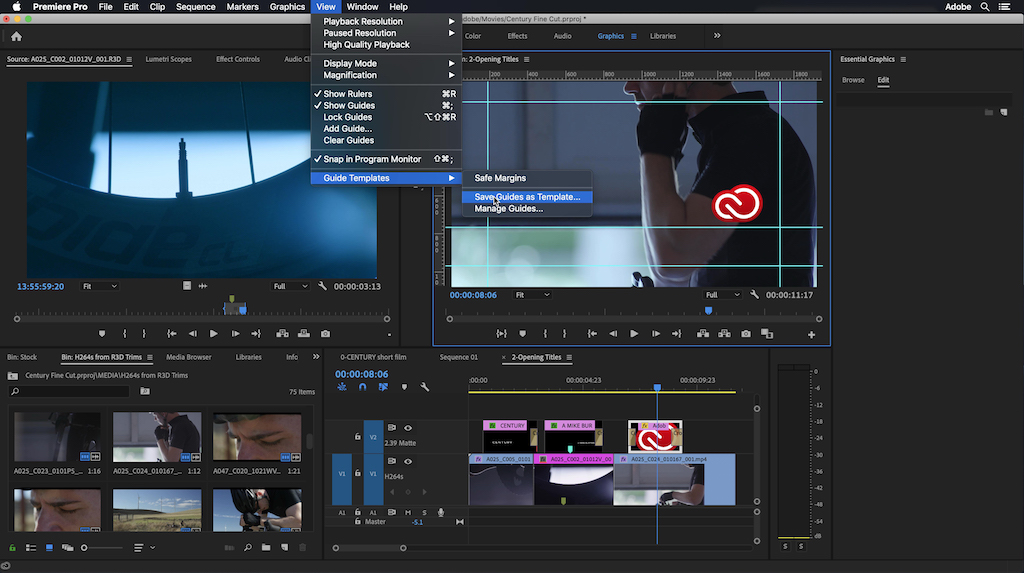Switch Project panel to list view
This screenshot has height=573, width=1024.
30,547
